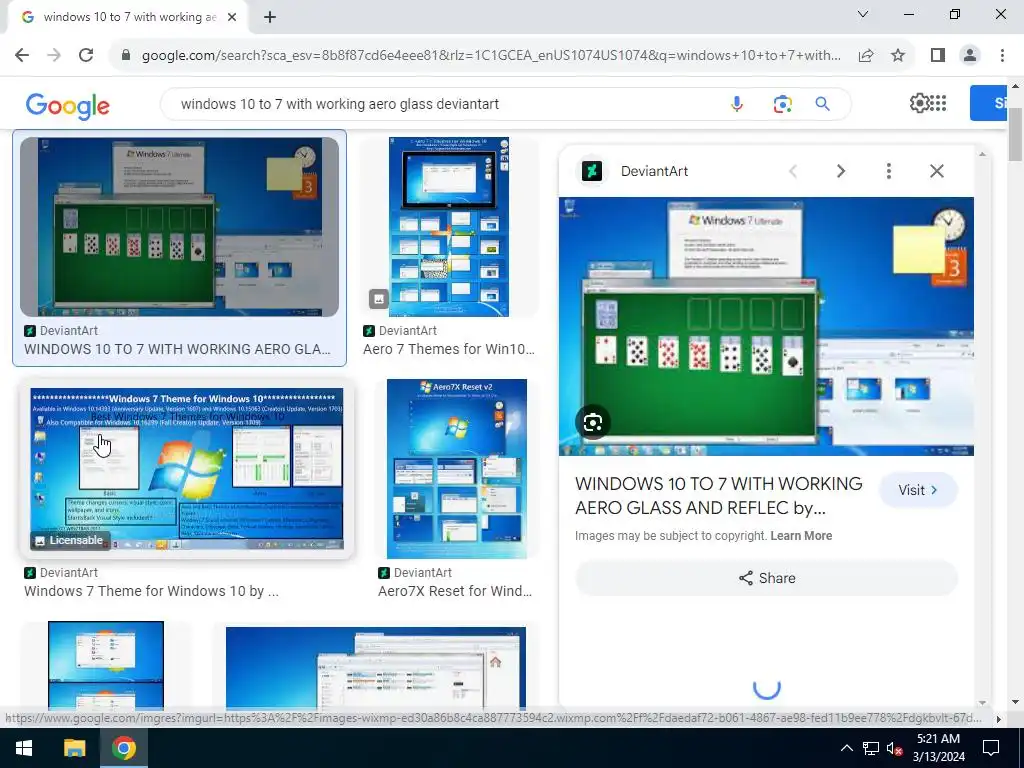The image size is (1024, 768).
Task: Click the page vertical scrollbar
Action: click(1015, 134)
